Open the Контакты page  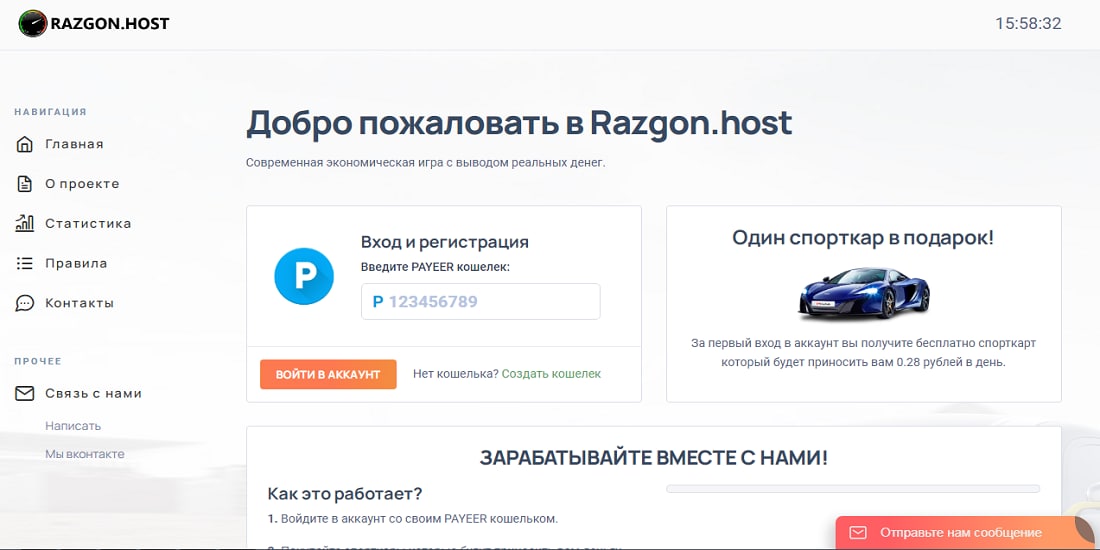coord(79,303)
